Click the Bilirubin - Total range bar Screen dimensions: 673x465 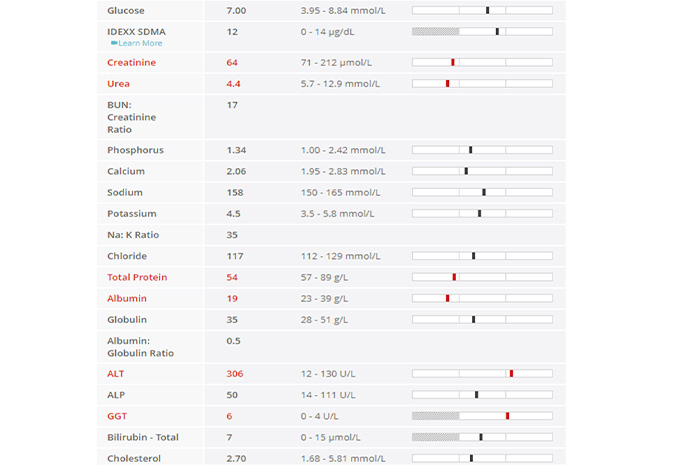coord(482,437)
